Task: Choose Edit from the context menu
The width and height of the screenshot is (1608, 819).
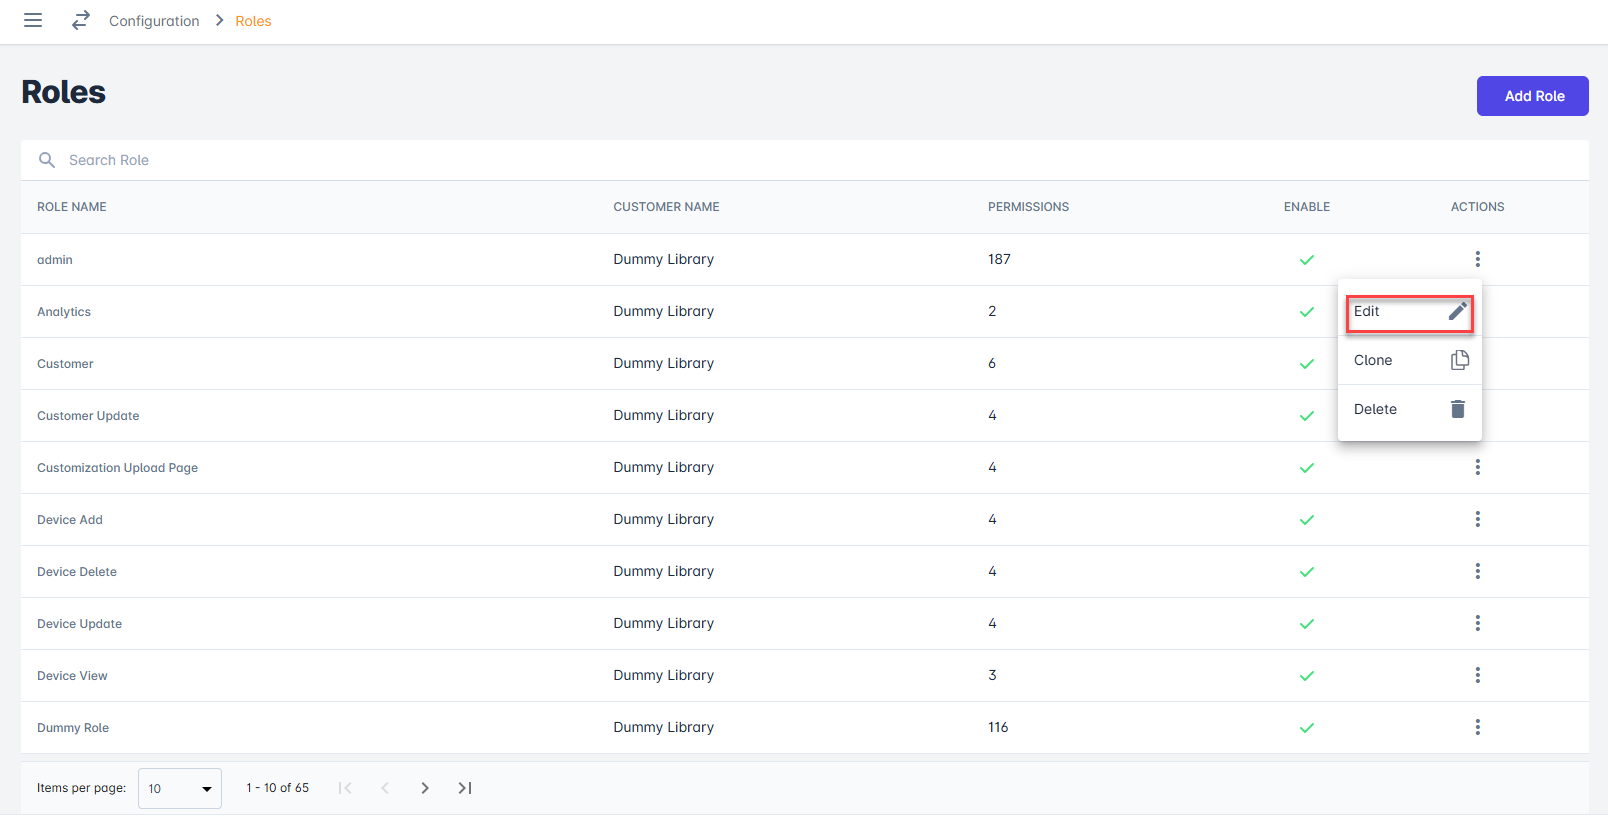Action: (1408, 312)
